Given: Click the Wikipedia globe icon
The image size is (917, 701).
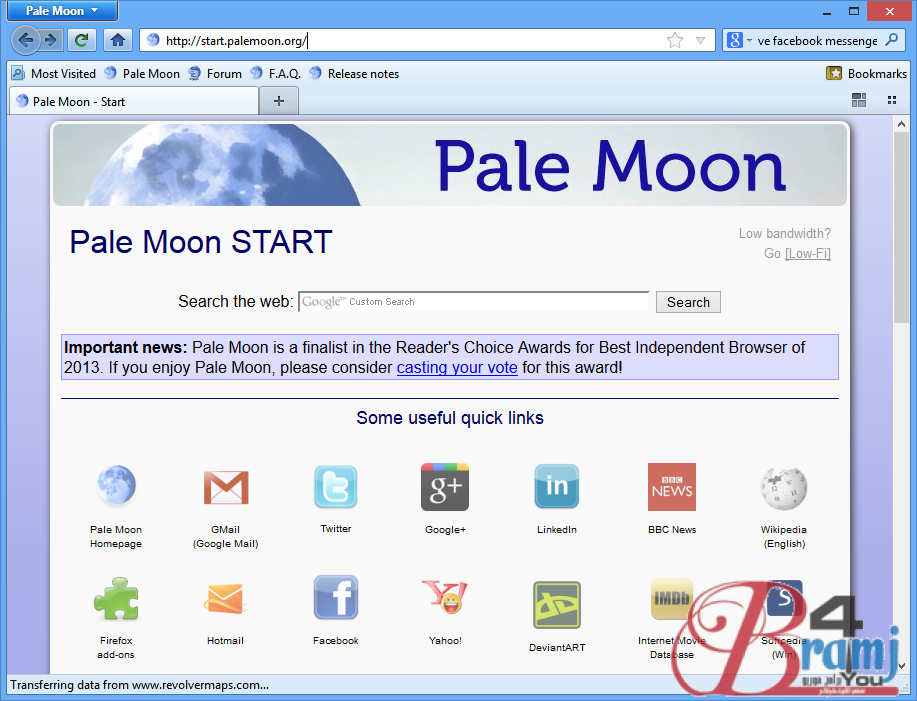Looking at the screenshot, I should (x=783, y=487).
